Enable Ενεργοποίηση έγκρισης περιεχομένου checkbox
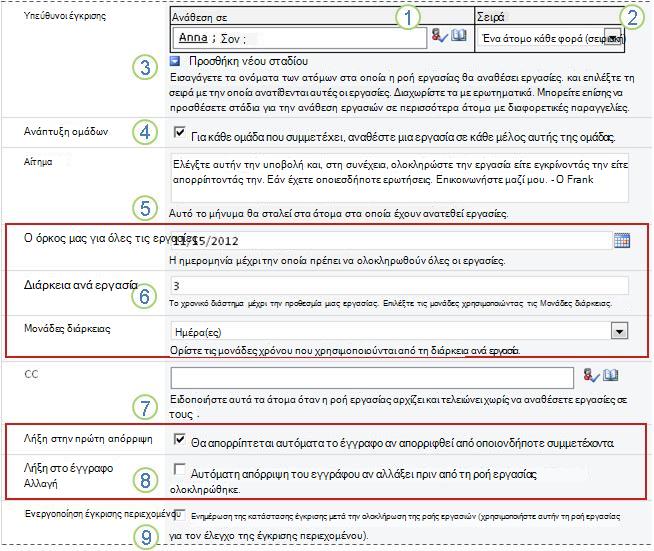Viewport: 654px width, 551px height. [x=179, y=514]
